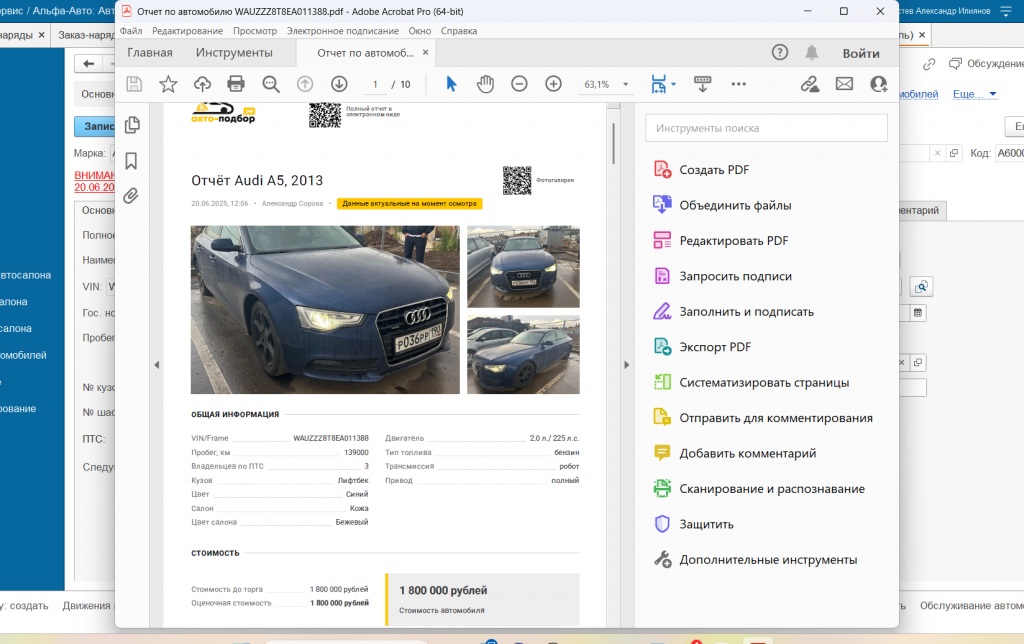
Task: Select the Hand pan tool
Action: coord(485,84)
